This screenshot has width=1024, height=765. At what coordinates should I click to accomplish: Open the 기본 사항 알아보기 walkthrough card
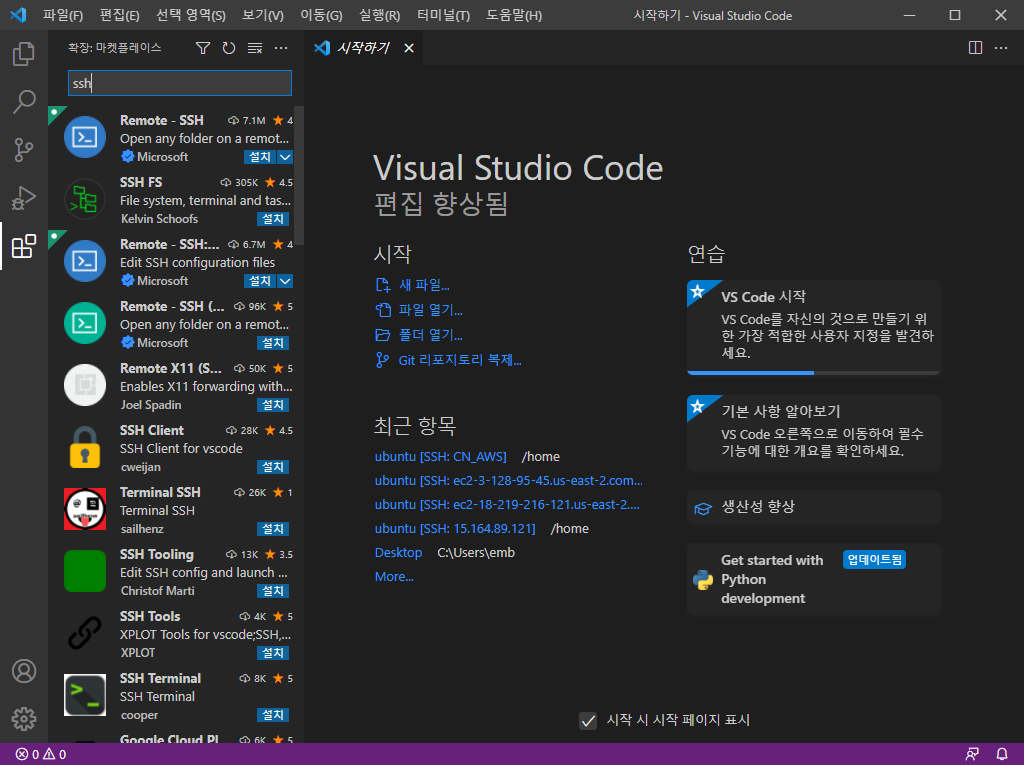[814, 433]
